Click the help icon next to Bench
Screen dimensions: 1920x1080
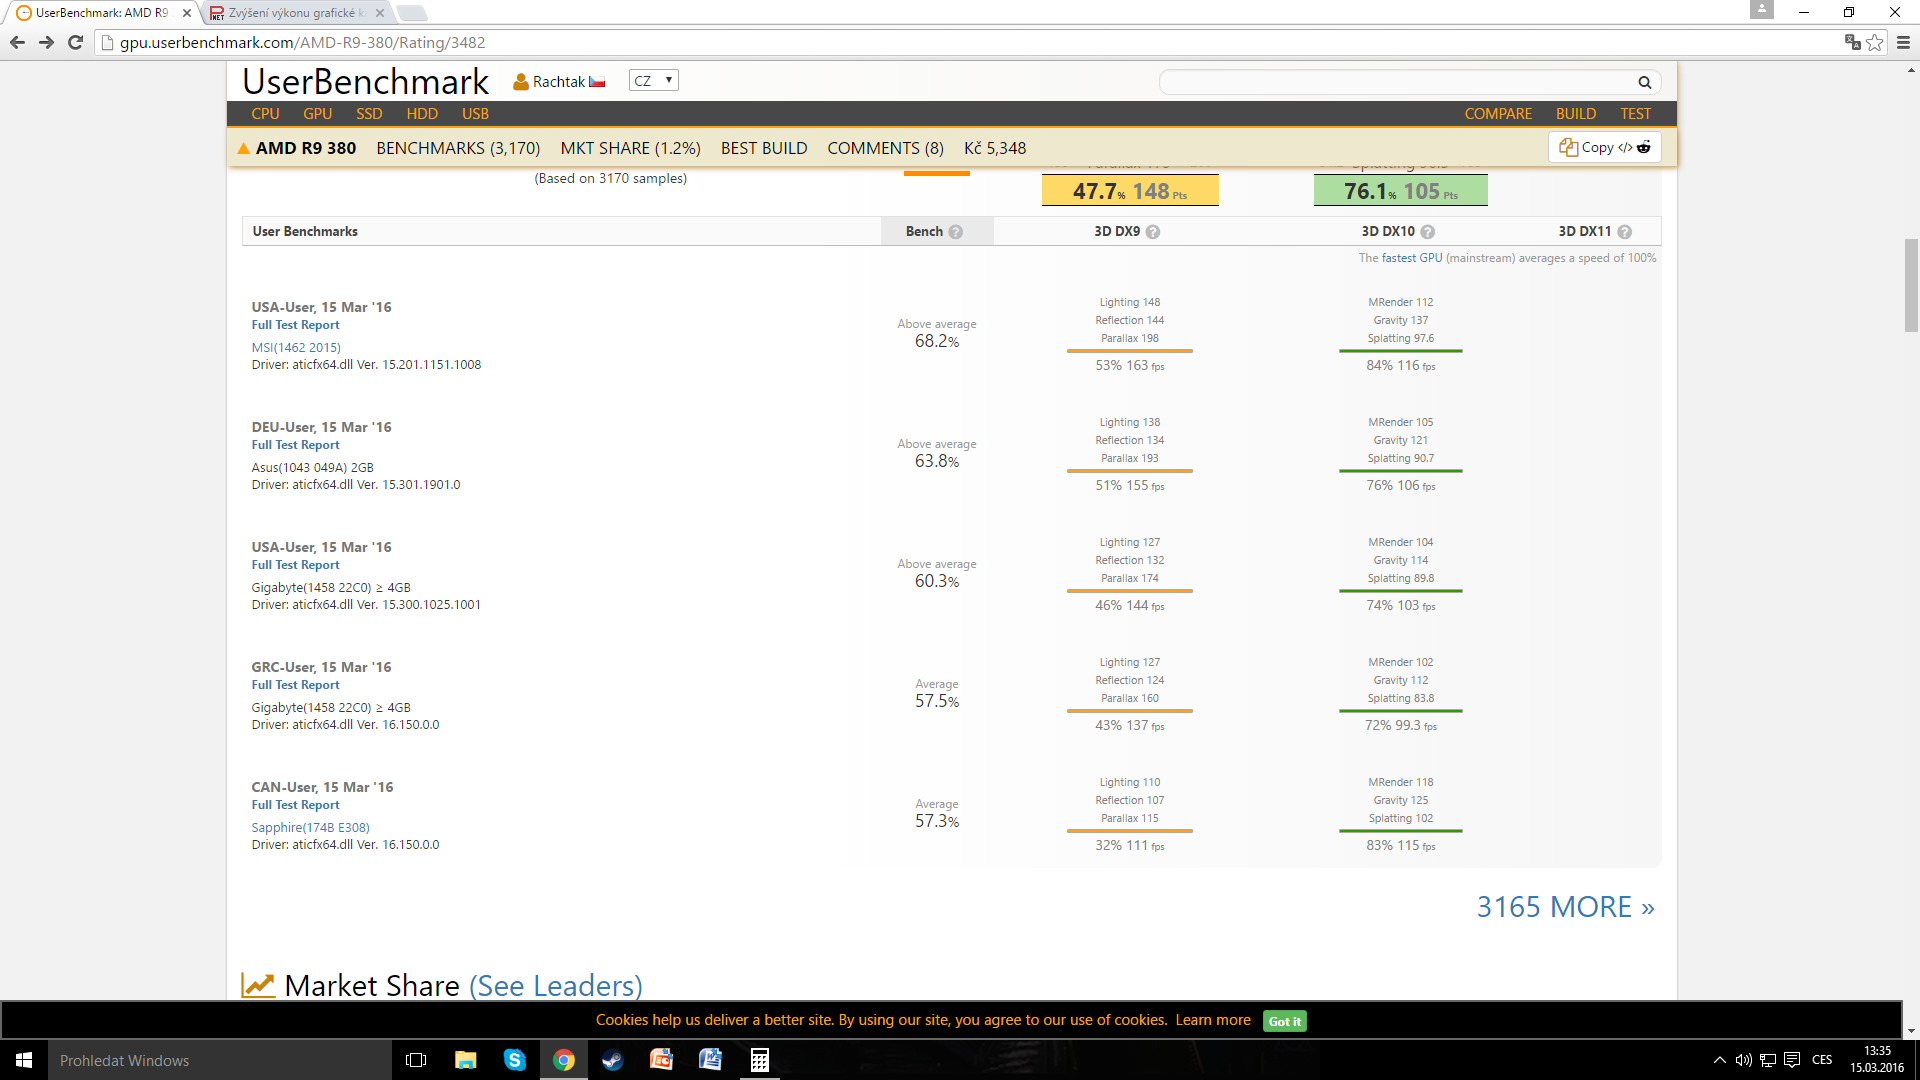point(956,232)
